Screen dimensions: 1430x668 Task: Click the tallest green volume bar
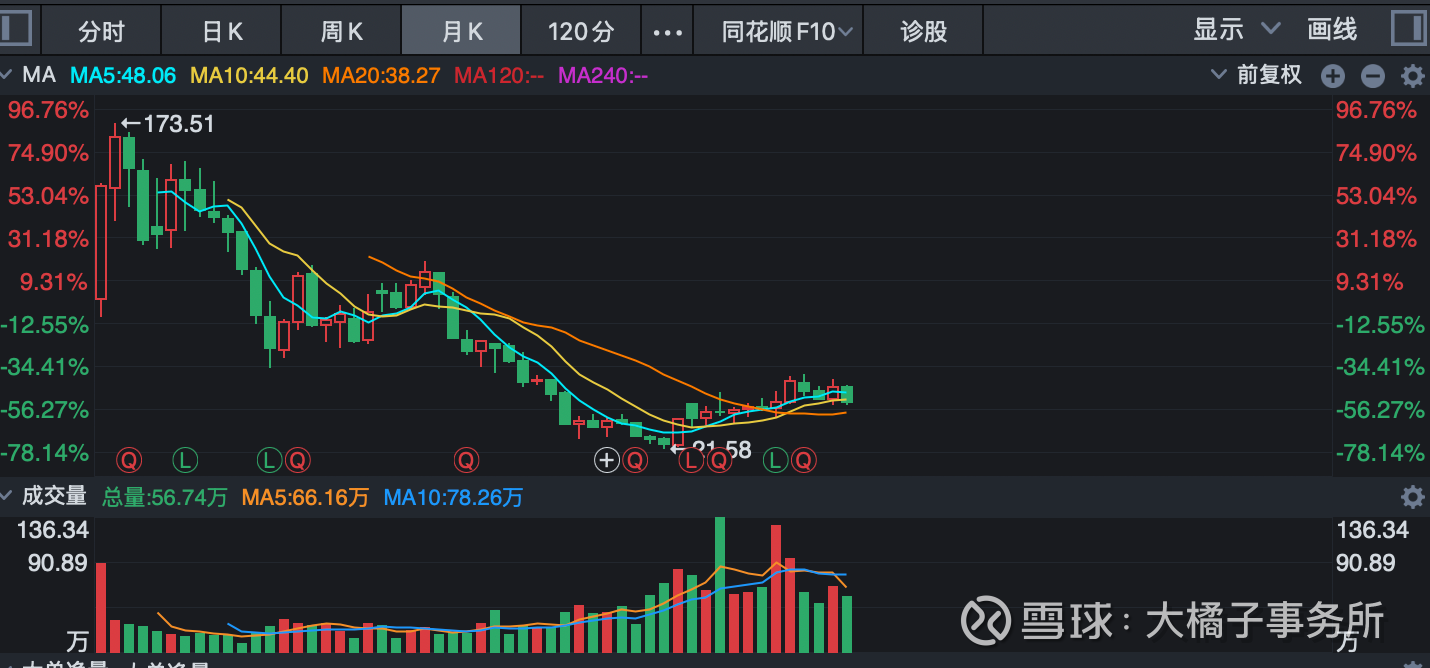(x=720, y=584)
